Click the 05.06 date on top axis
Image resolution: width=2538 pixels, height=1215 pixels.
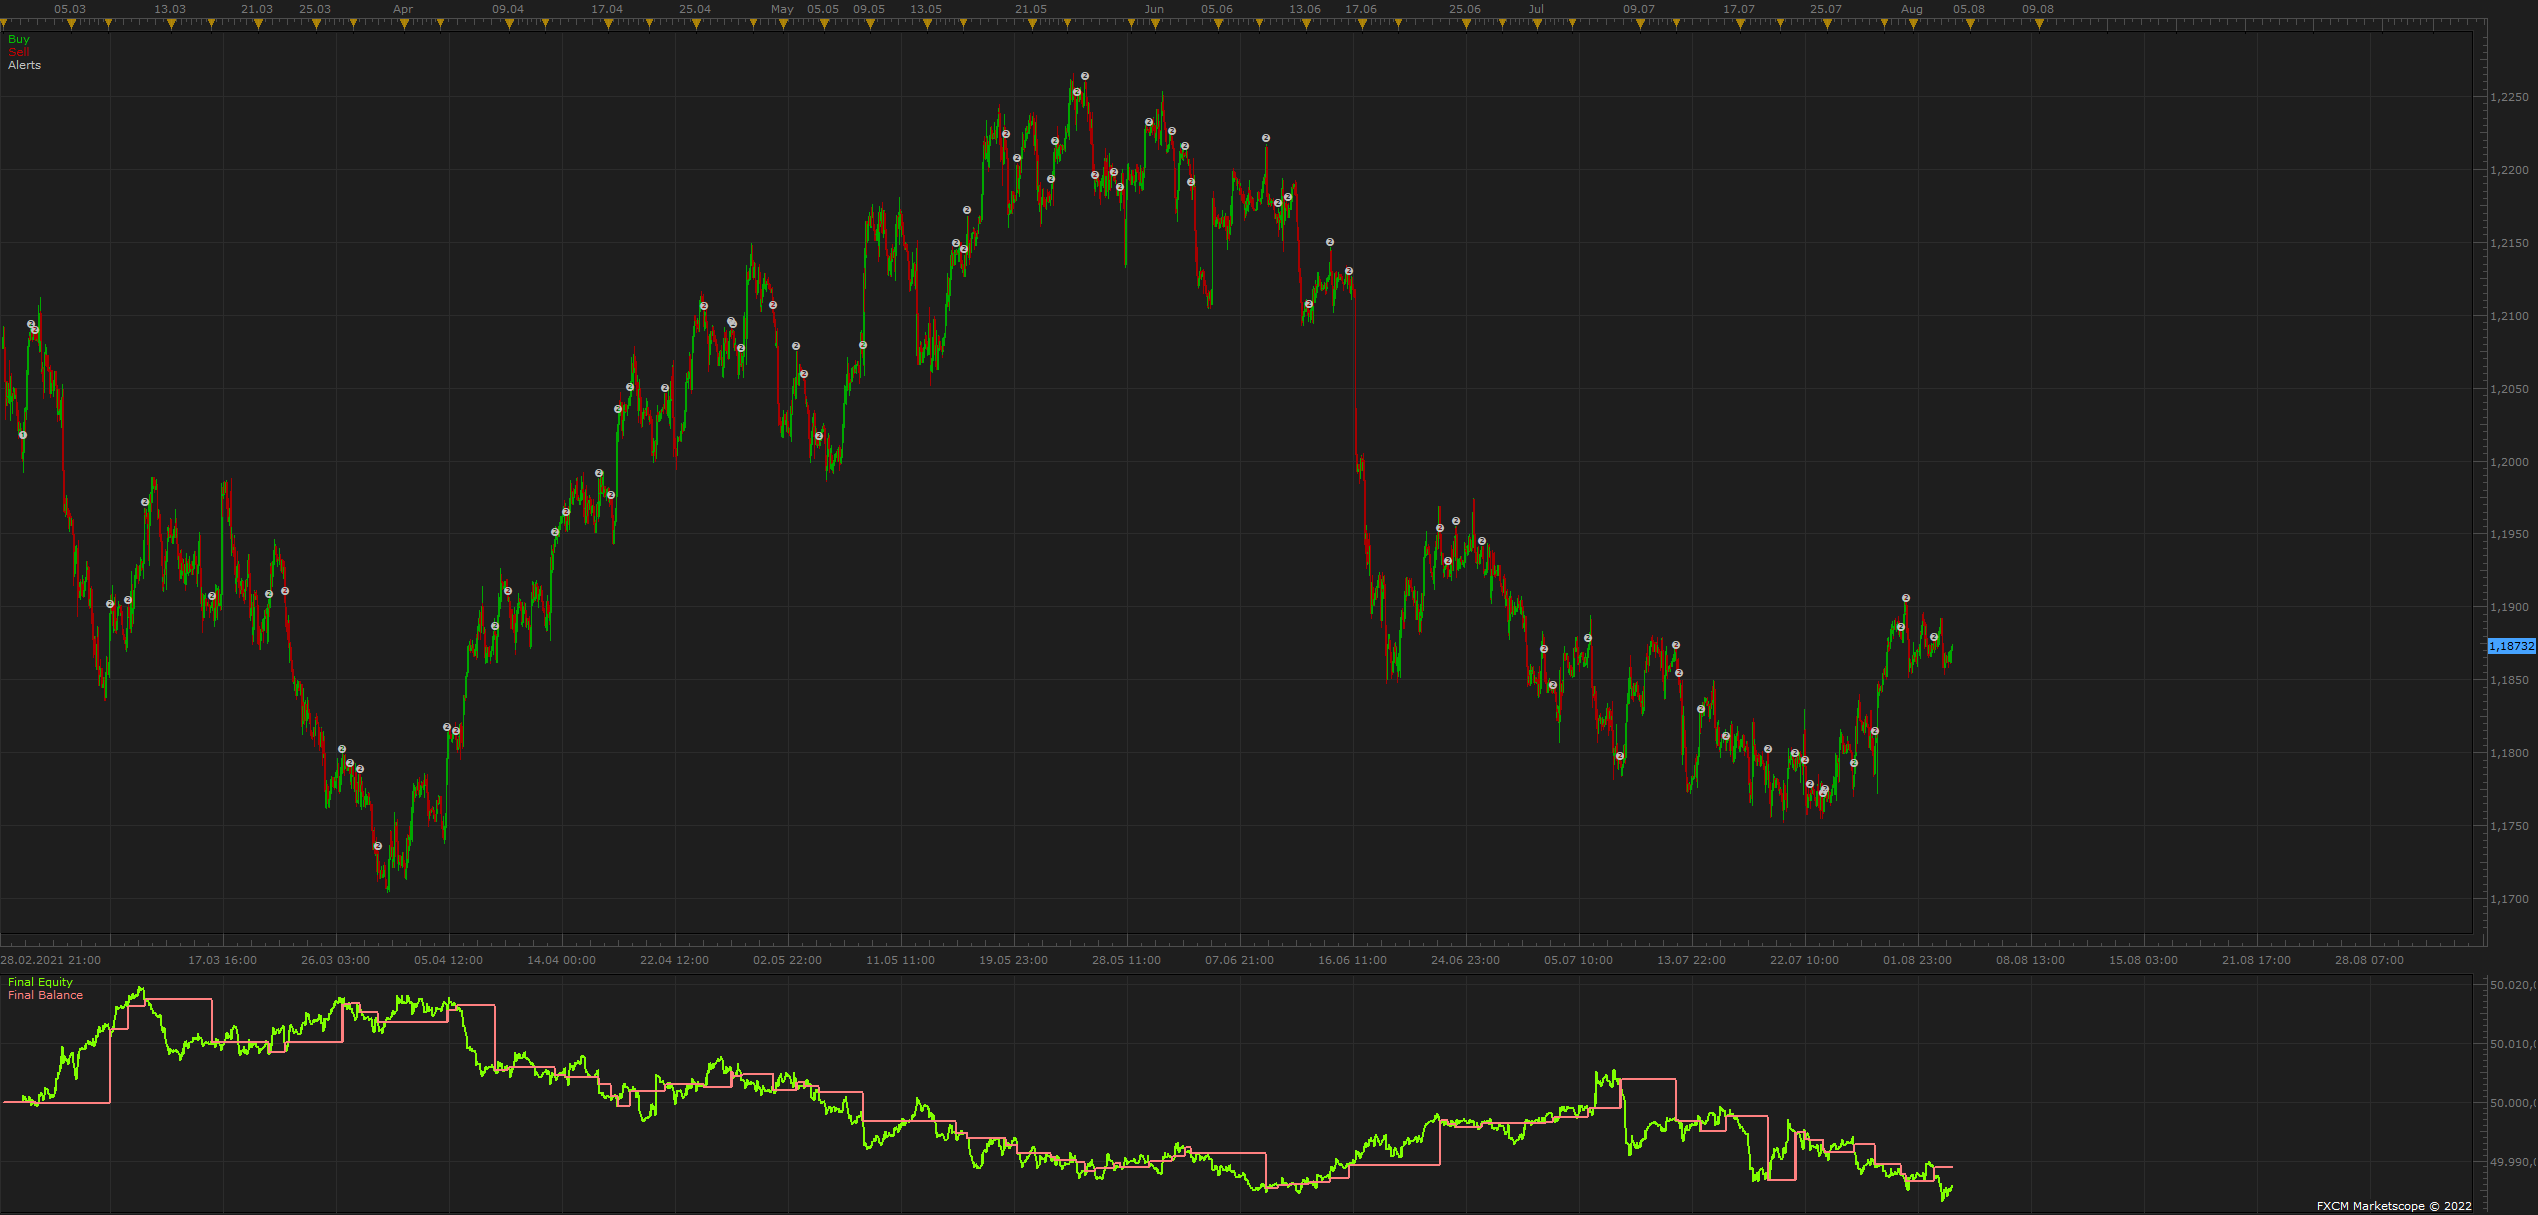(x=1217, y=9)
